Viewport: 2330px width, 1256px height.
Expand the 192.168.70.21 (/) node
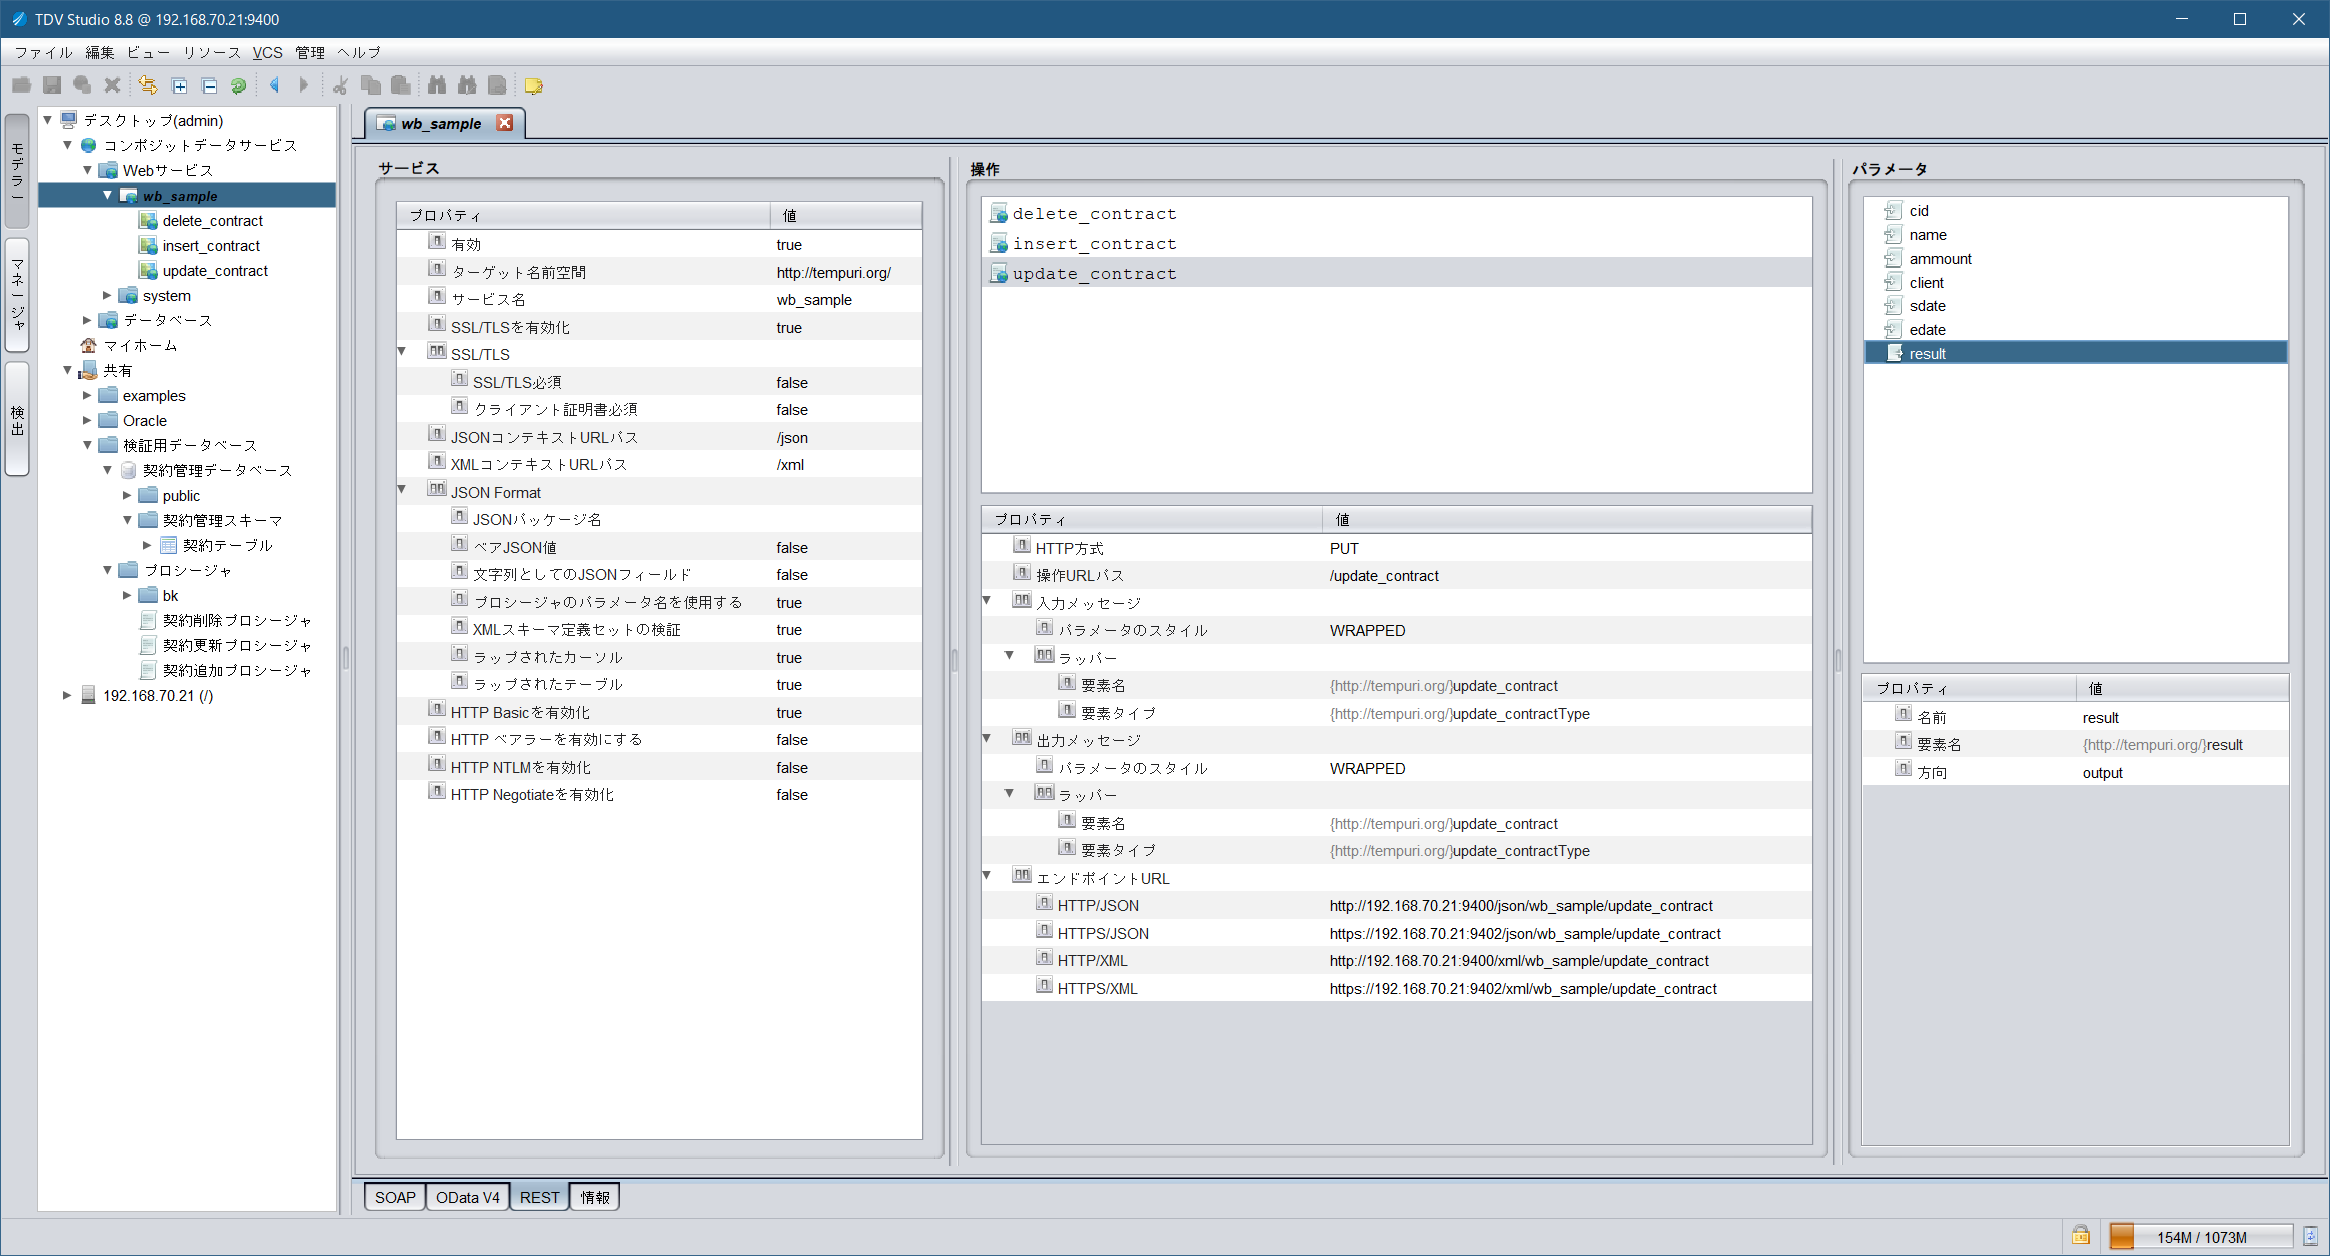[x=67, y=695]
